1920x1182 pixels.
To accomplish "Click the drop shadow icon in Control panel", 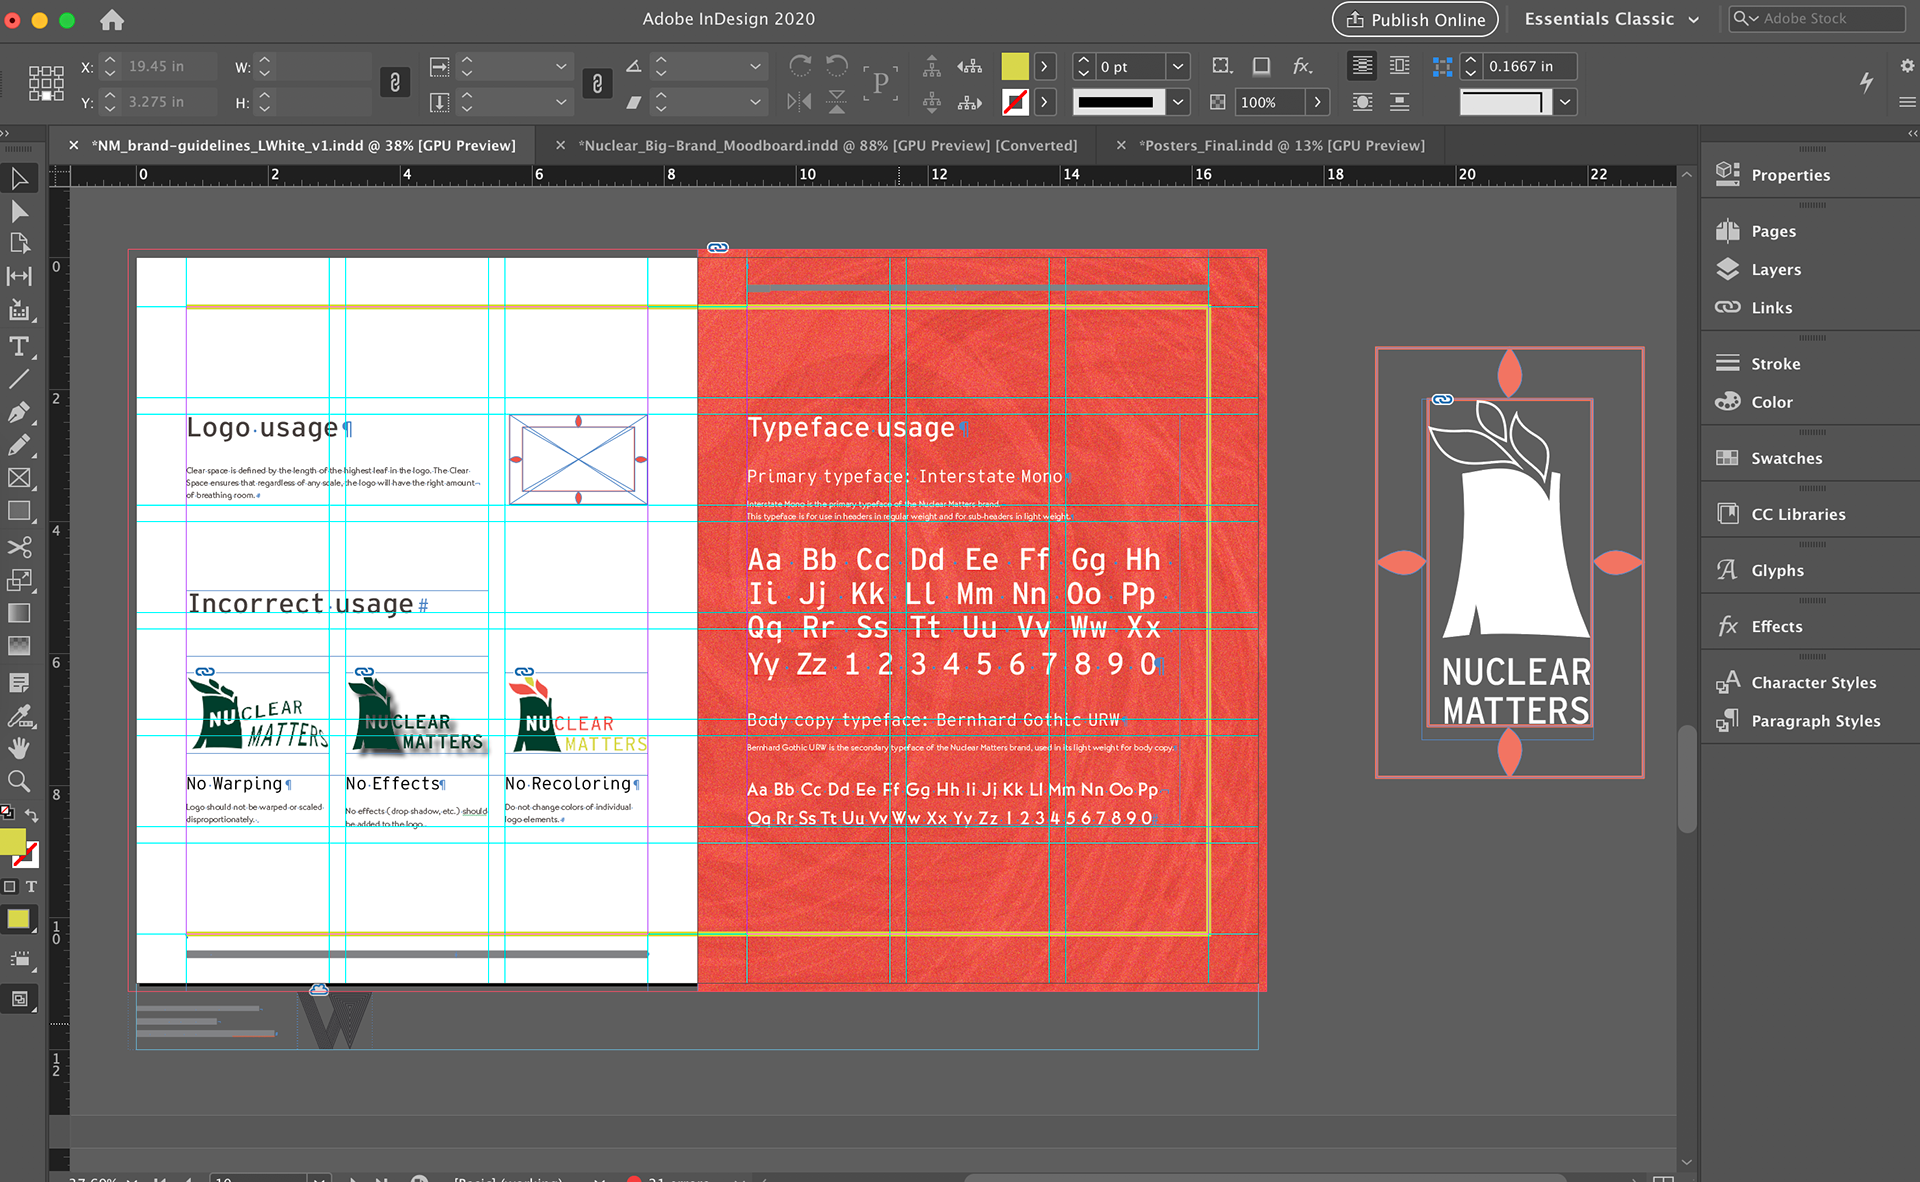I will 1262,66.
